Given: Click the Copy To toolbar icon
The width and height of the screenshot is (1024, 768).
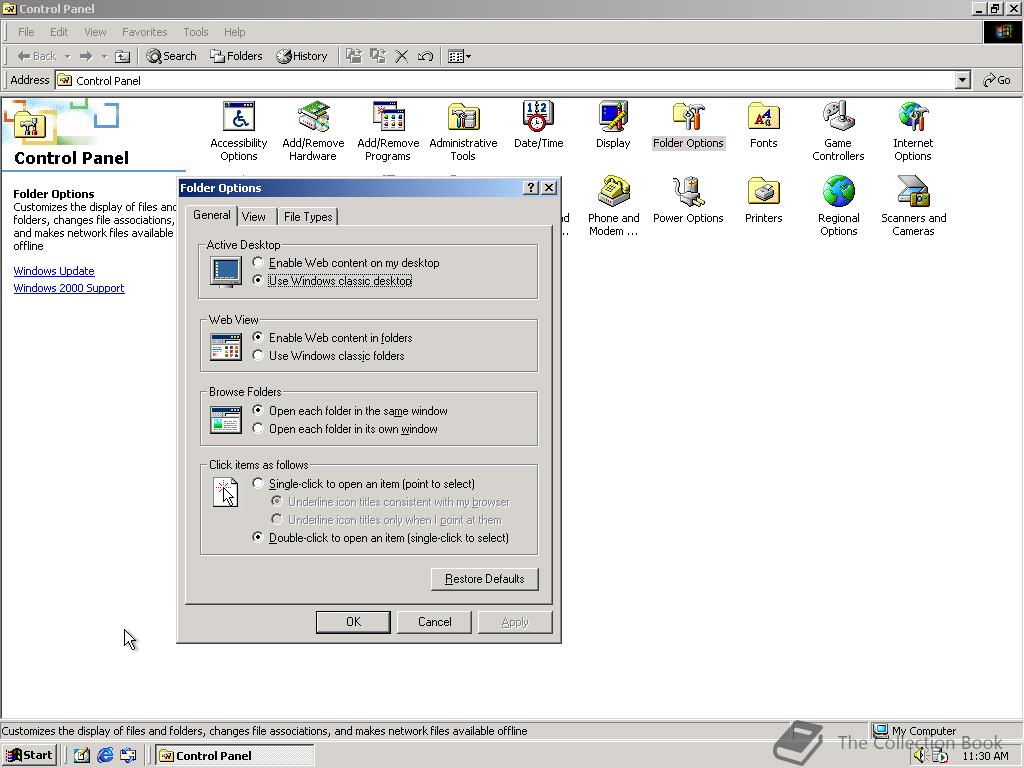Looking at the screenshot, I should tap(377, 56).
